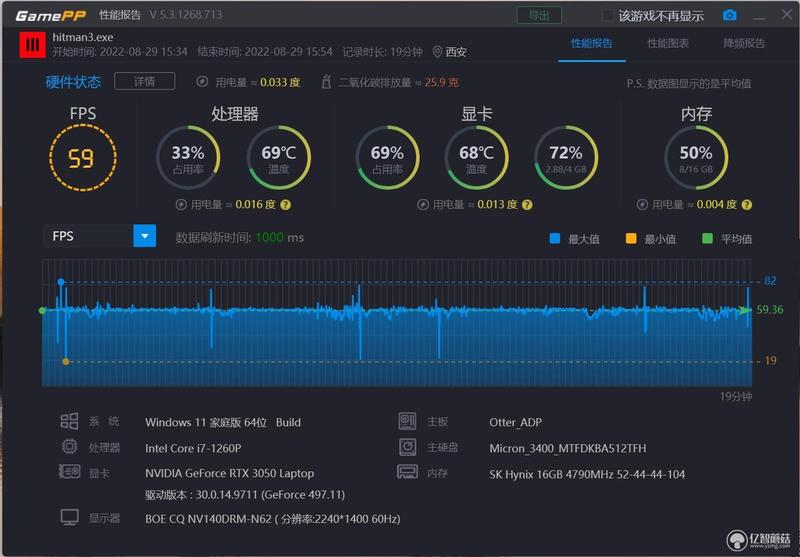Image resolution: width=800 pixels, height=557 pixels.
Task: Click the graphics card icon beside 显卡
Action: (x=69, y=472)
